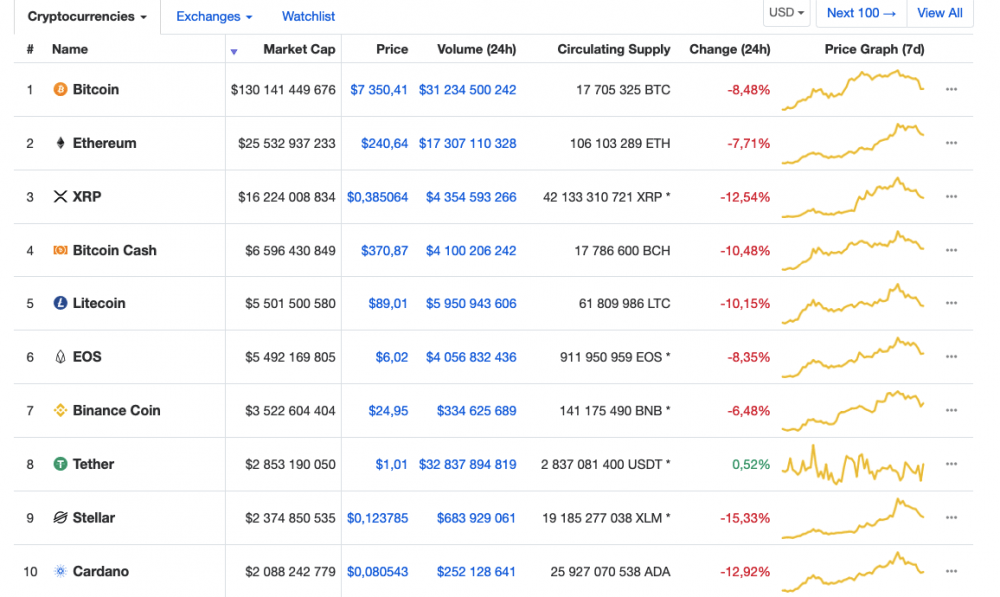The image size is (1000, 597).
Task: Open the three-dot menu for Stellar row
Action: click(x=952, y=517)
